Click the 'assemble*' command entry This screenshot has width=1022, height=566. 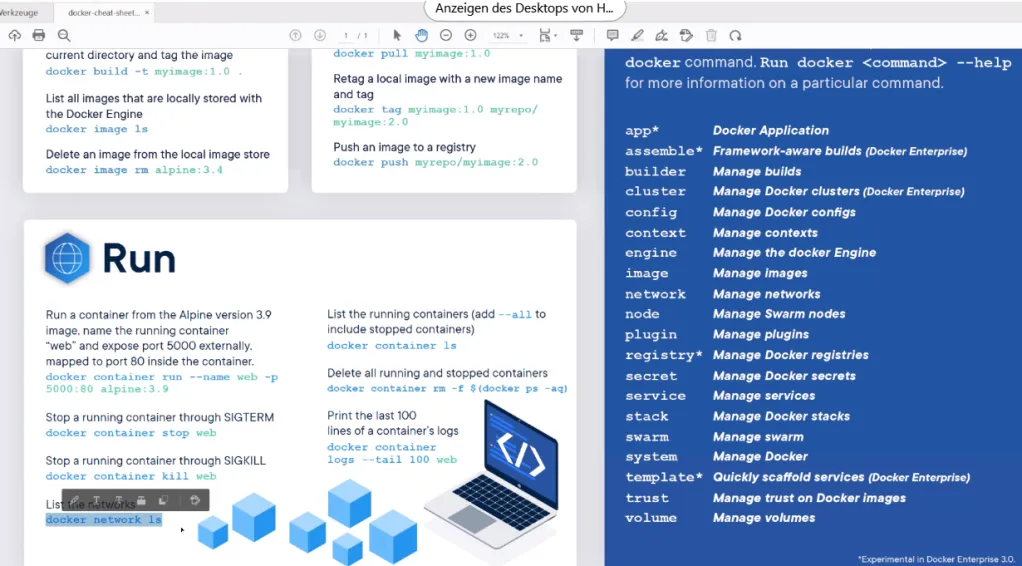click(664, 151)
